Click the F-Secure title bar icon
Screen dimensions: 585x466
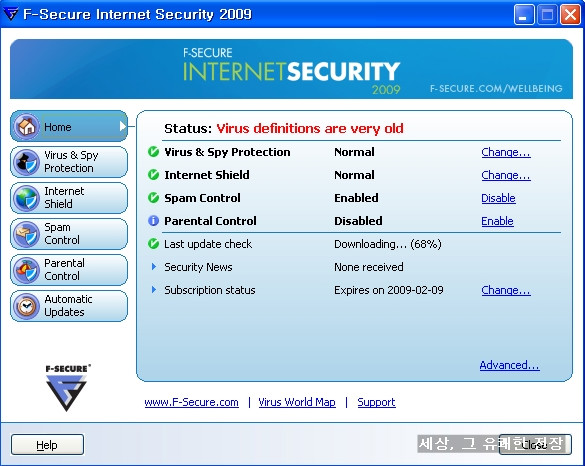[x=10, y=14]
